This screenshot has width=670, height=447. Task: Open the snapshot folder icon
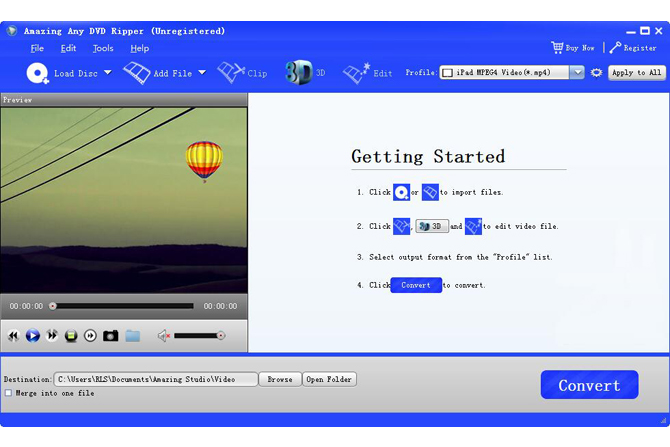[132, 336]
